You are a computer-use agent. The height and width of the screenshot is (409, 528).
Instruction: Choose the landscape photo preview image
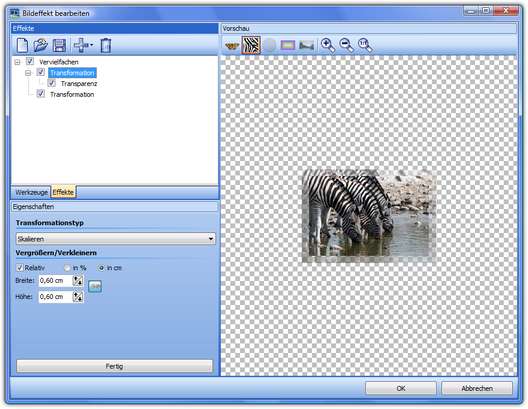click(x=306, y=45)
